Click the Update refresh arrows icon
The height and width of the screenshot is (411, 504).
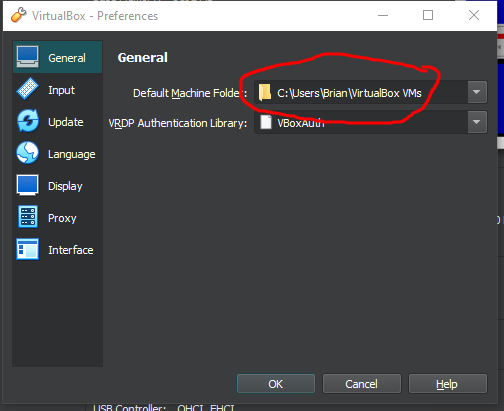pos(28,121)
